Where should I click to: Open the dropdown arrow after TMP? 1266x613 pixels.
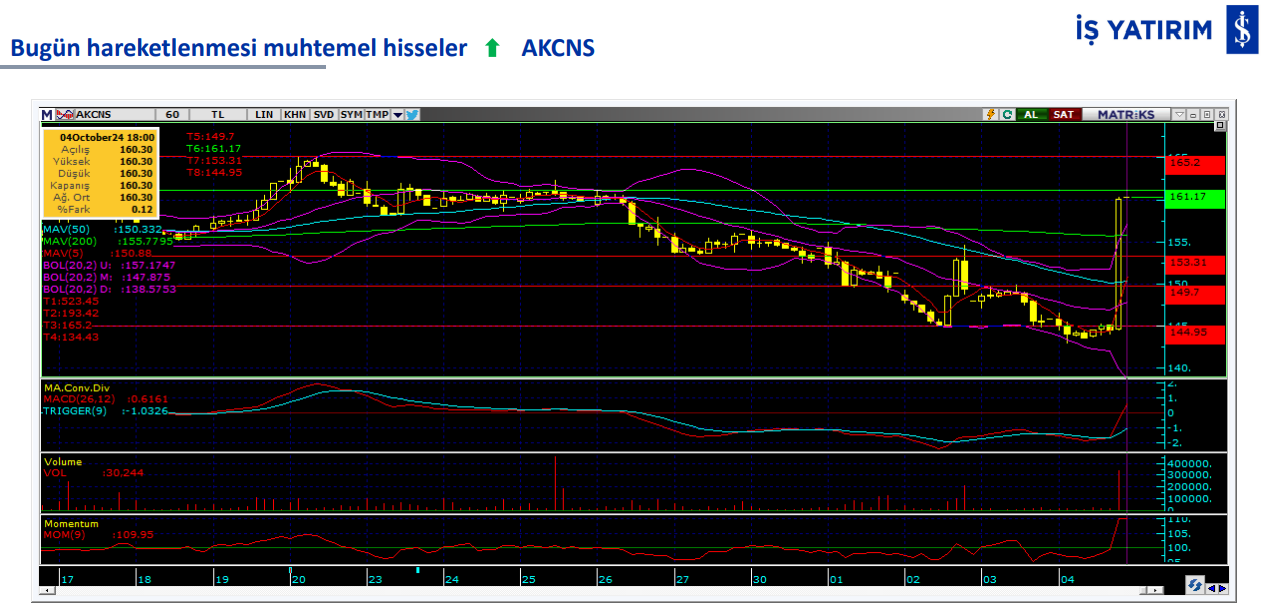click(x=397, y=114)
